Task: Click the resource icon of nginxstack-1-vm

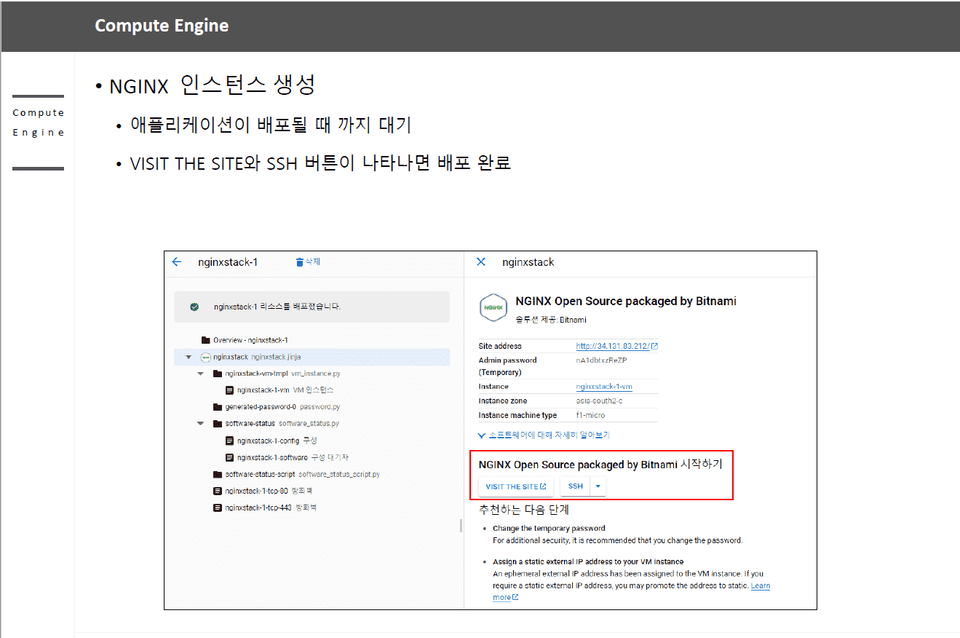Action: (230, 390)
